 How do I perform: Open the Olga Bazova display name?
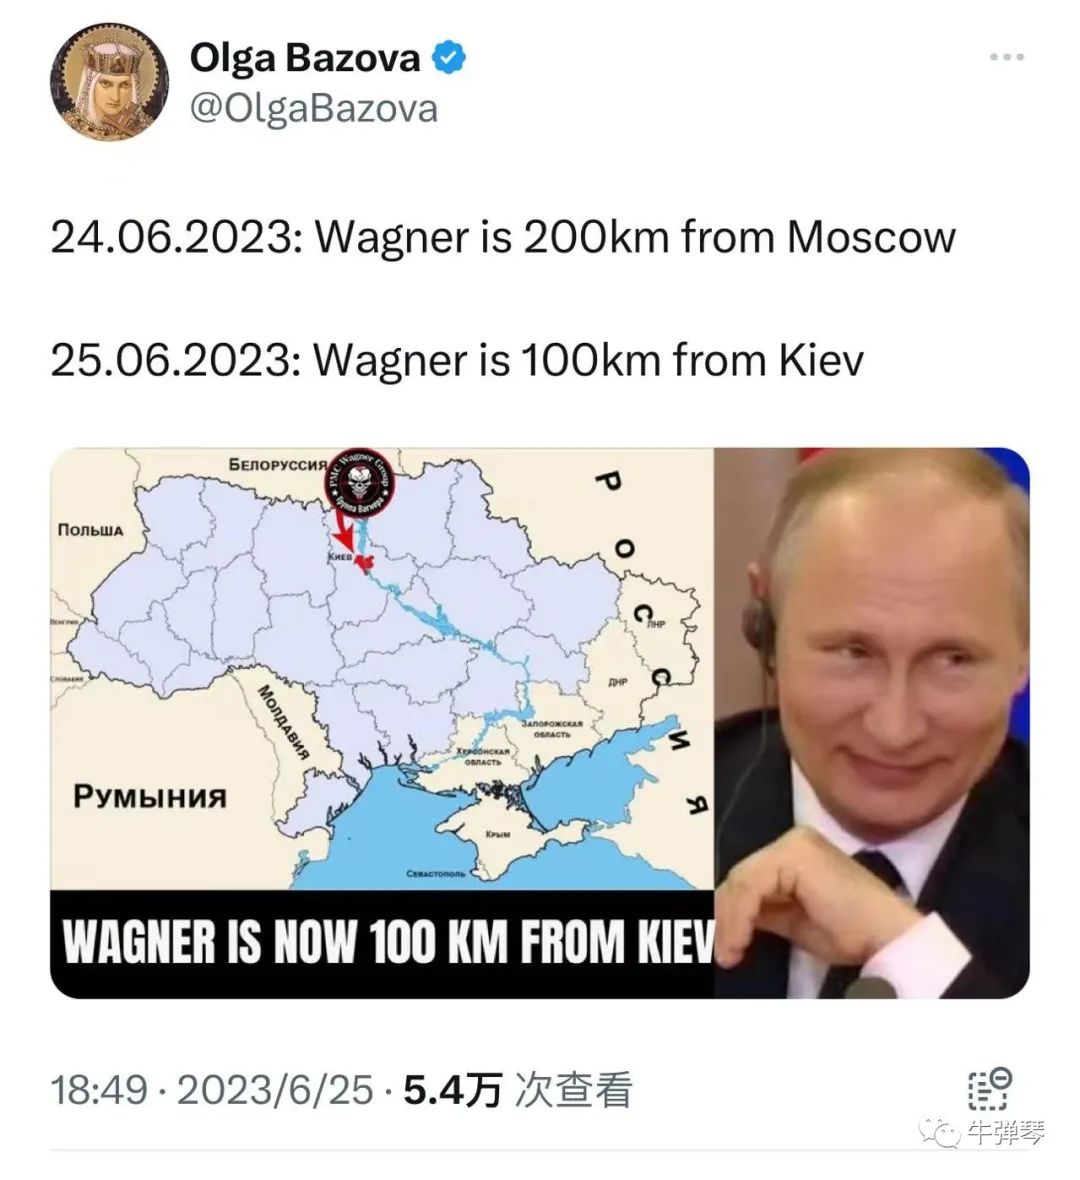[305, 58]
